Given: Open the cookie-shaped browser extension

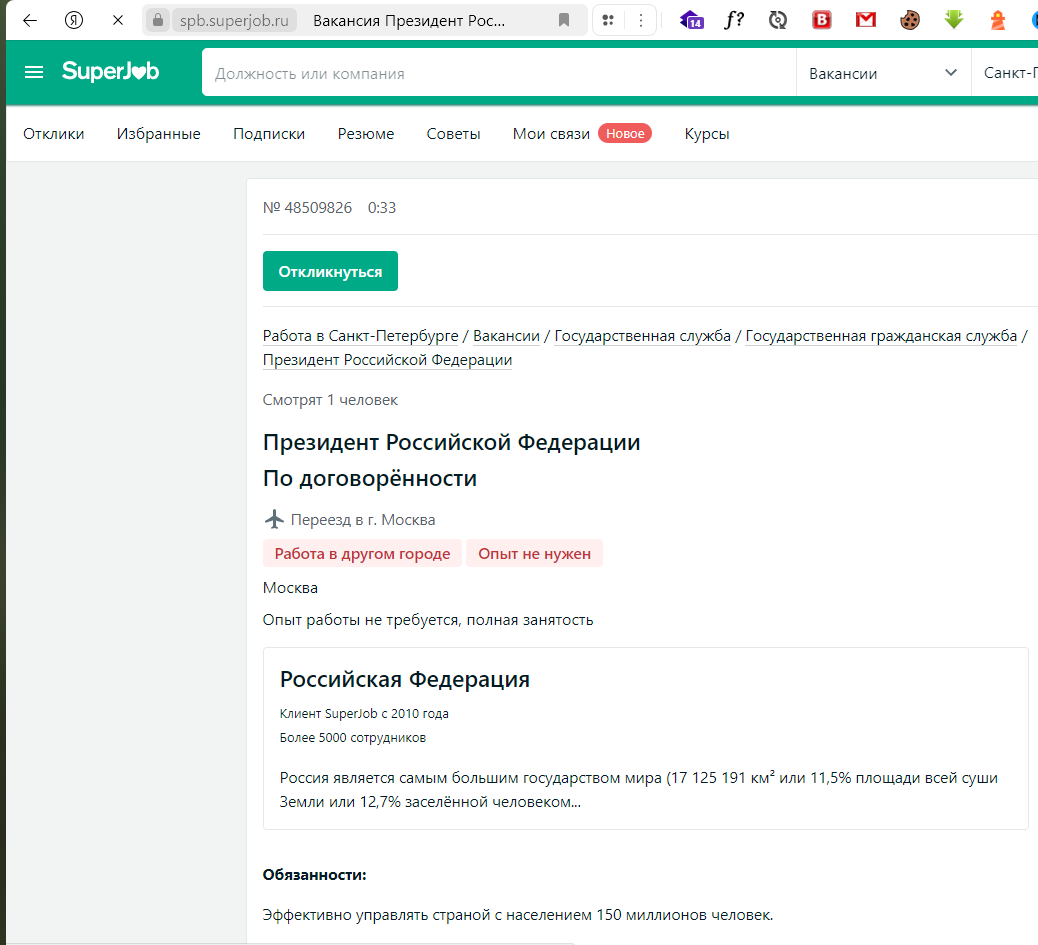Looking at the screenshot, I should tap(909, 19).
